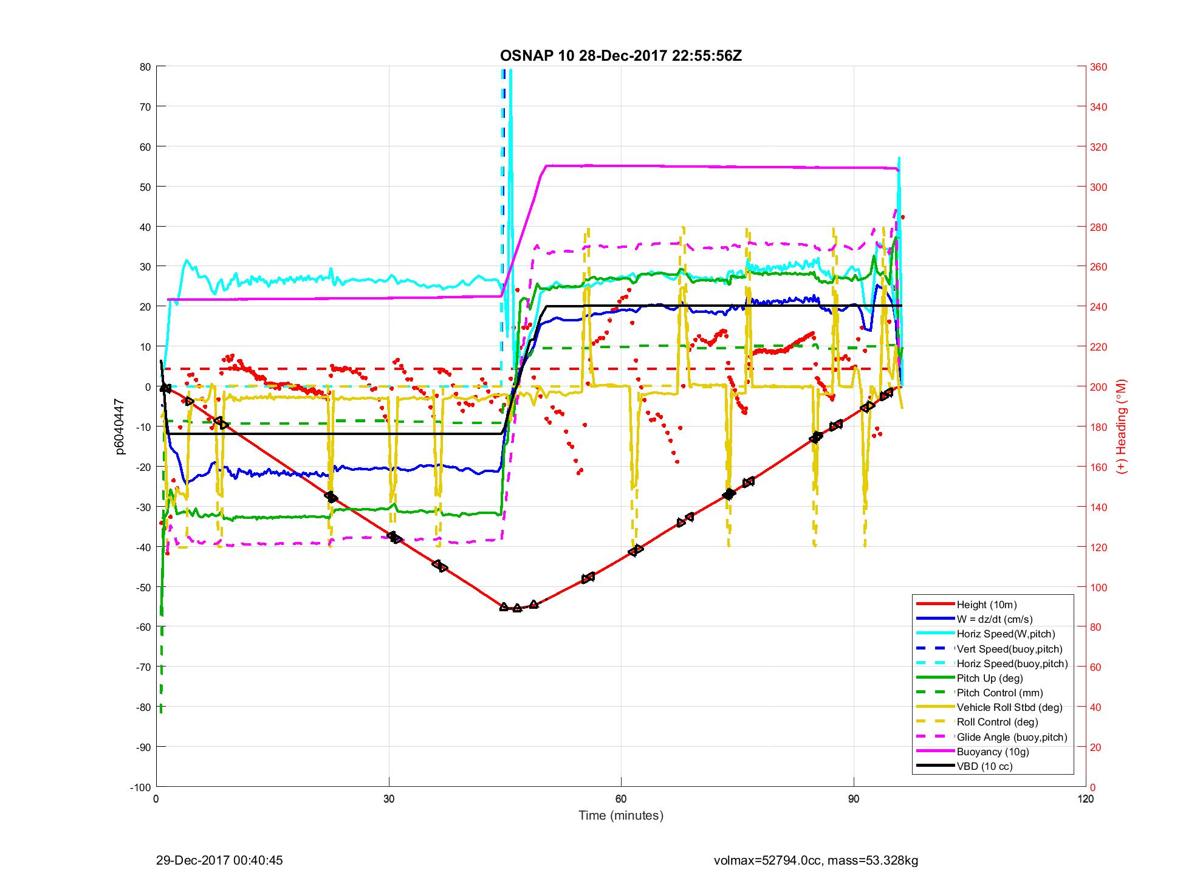1200x885 pixels.
Task: Click the black 10 tick label
Action: [144, 347]
